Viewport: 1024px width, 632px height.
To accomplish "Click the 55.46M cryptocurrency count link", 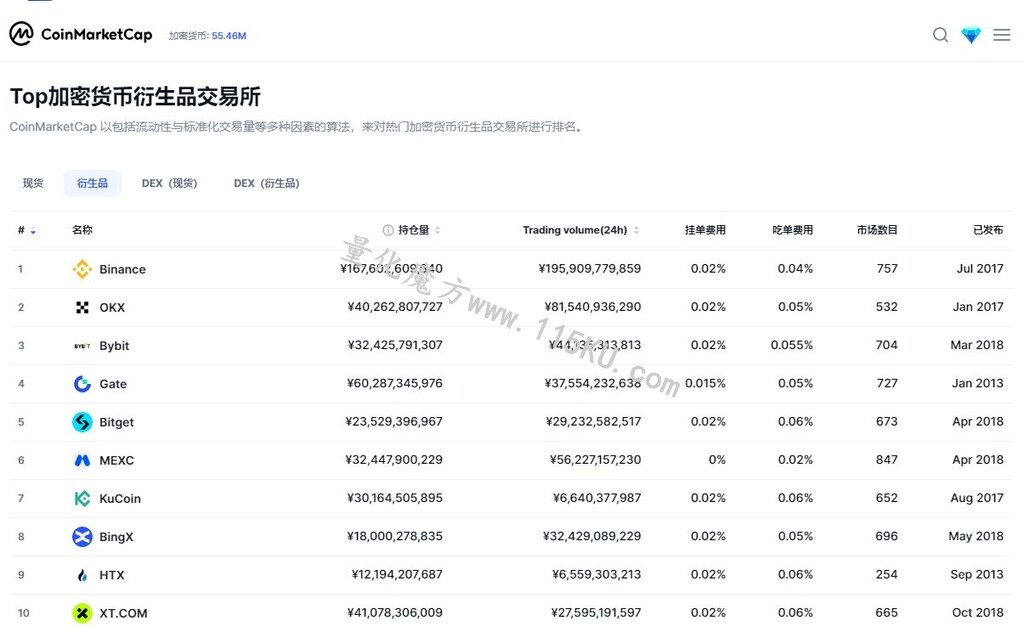I will [229, 36].
